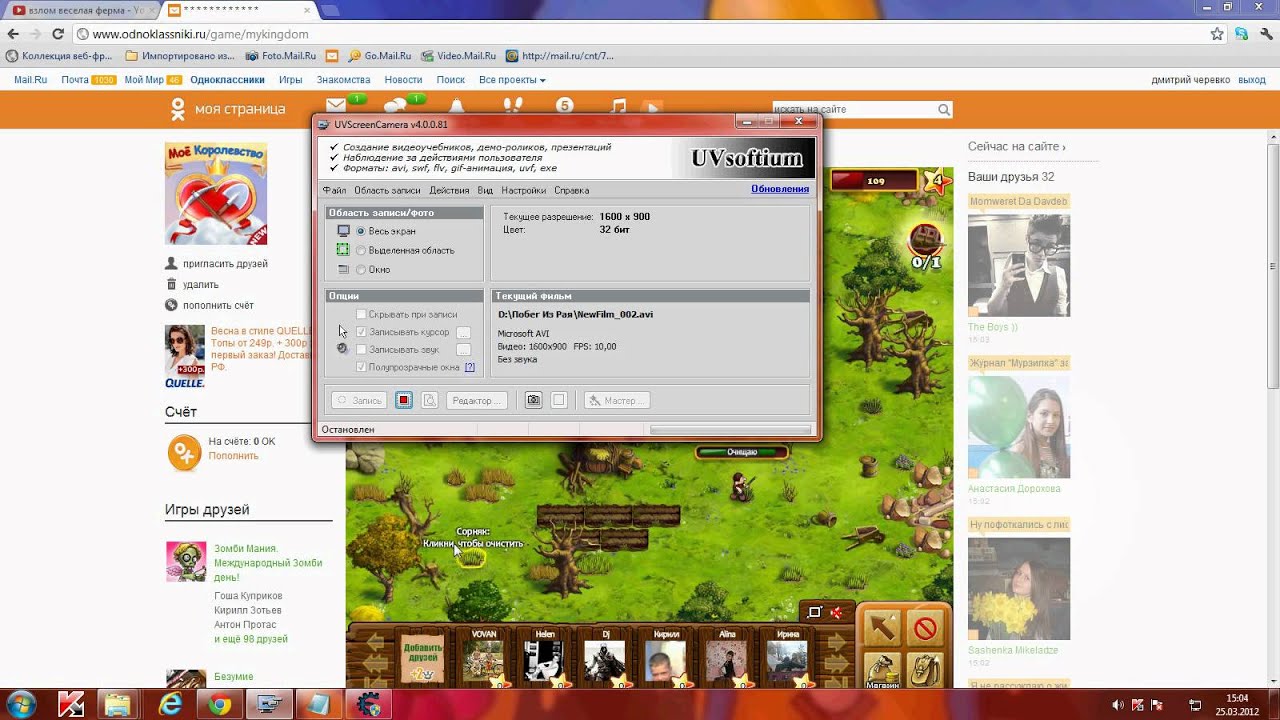Click Добавить друзей in game friends bar
Viewport: 1280px width, 720px height.
pyautogui.click(x=422, y=658)
